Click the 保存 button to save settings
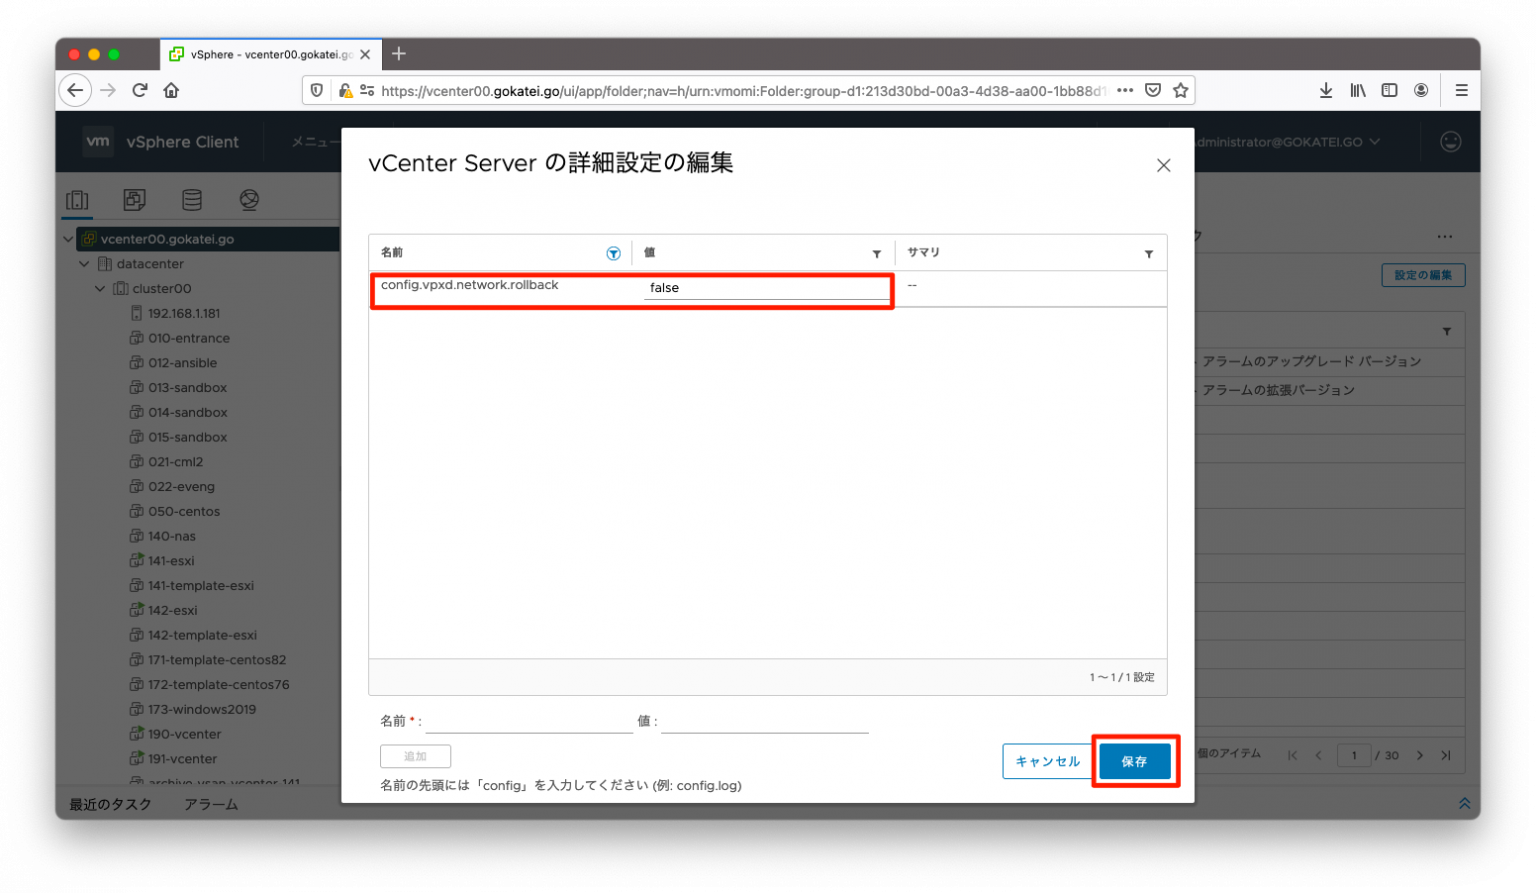This screenshot has width=1536, height=893. click(x=1135, y=761)
